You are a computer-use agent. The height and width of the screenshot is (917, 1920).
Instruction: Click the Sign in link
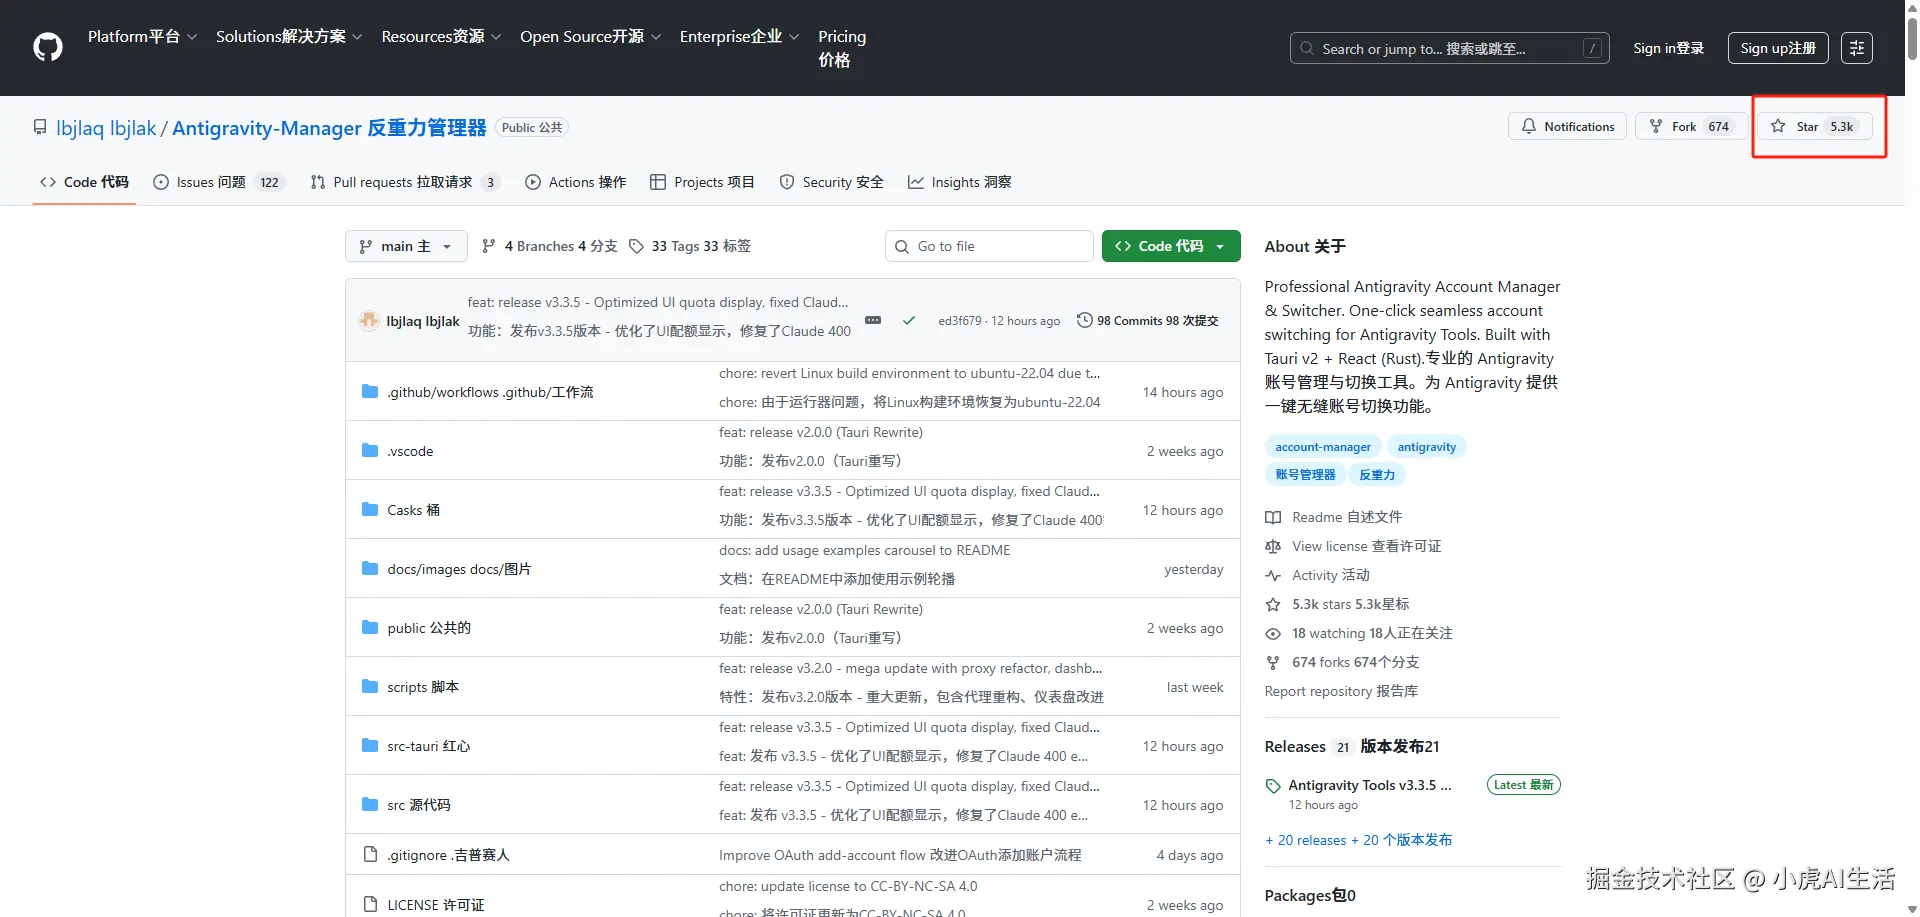(x=1668, y=48)
